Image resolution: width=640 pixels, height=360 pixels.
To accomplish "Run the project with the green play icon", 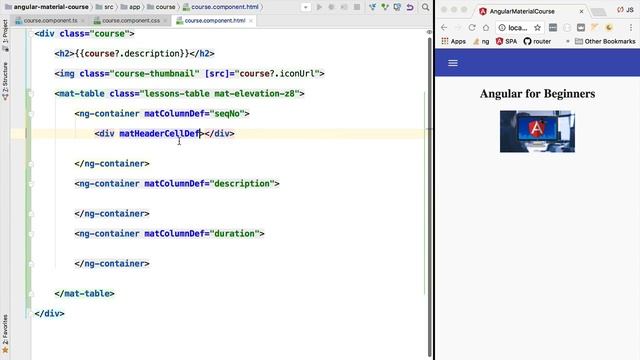I will coord(319,7).
